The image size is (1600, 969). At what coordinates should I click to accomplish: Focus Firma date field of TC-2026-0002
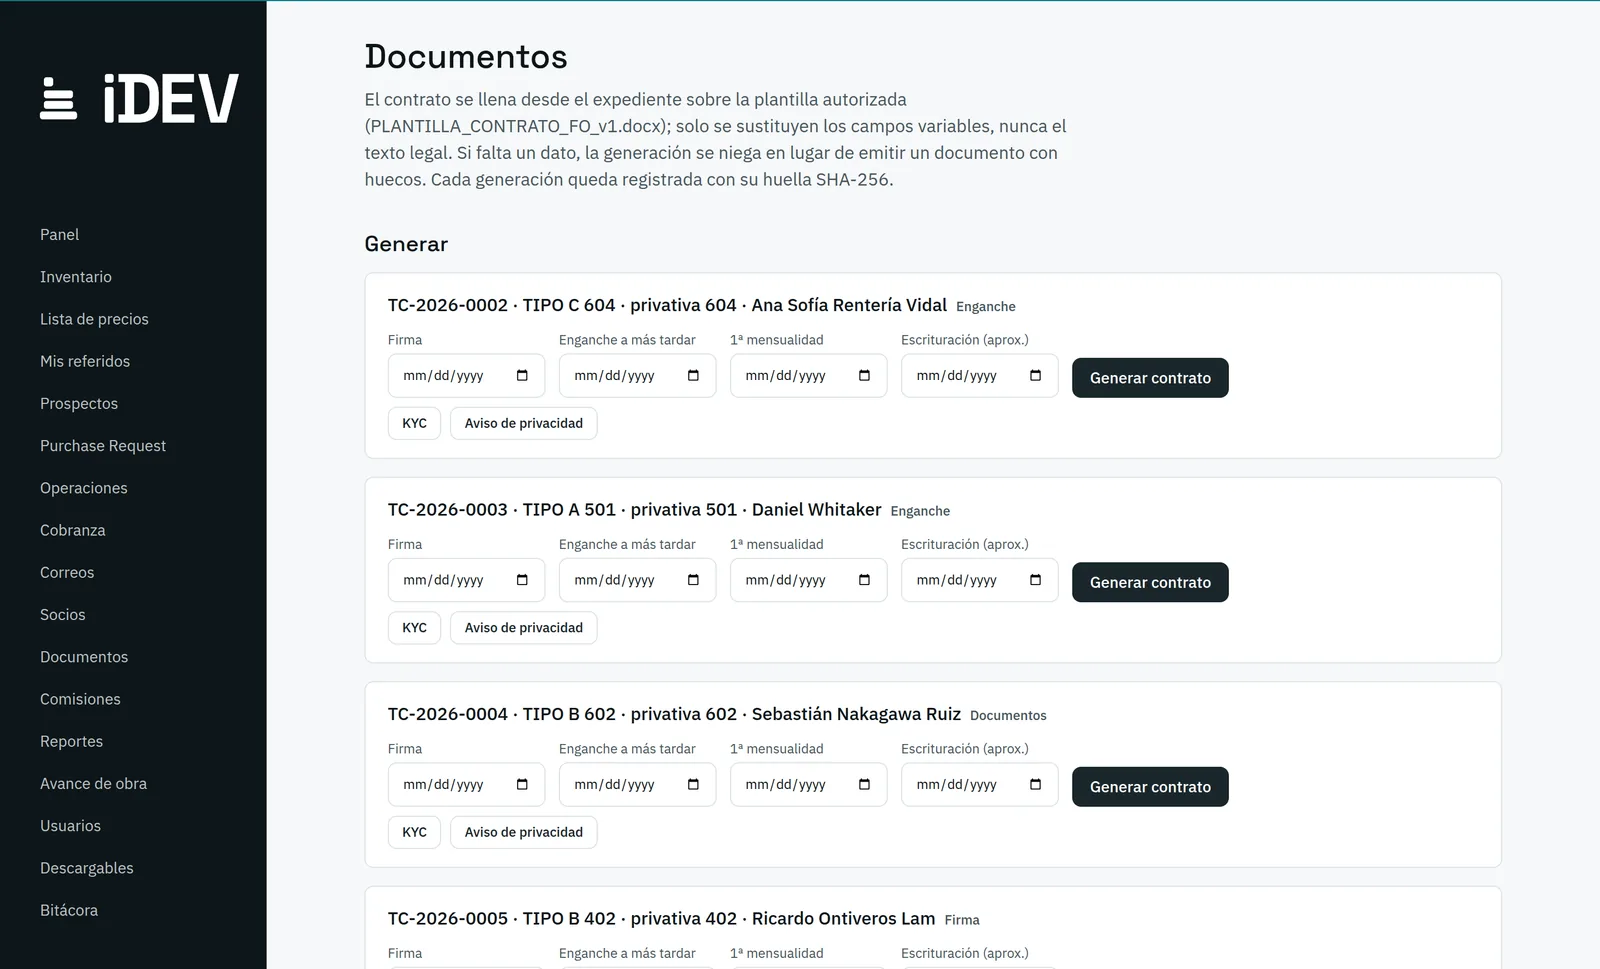[466, 376]
